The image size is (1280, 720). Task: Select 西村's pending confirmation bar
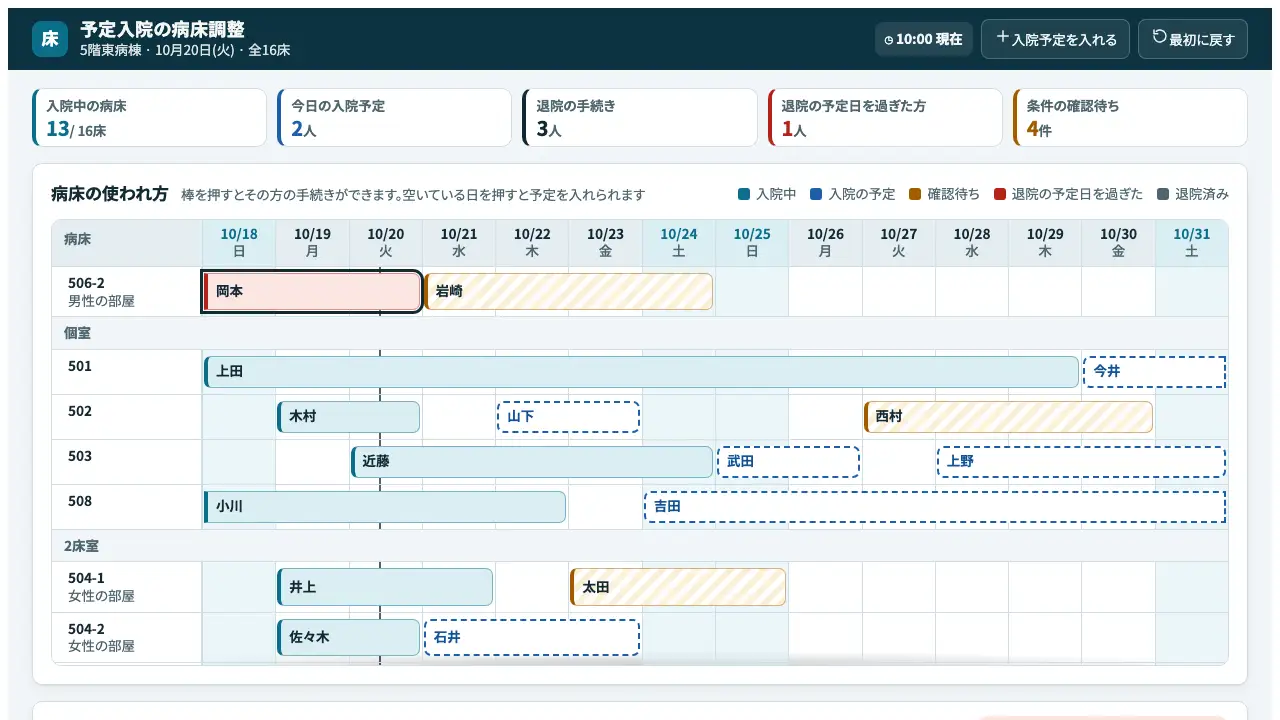[x=1008, y=417]
